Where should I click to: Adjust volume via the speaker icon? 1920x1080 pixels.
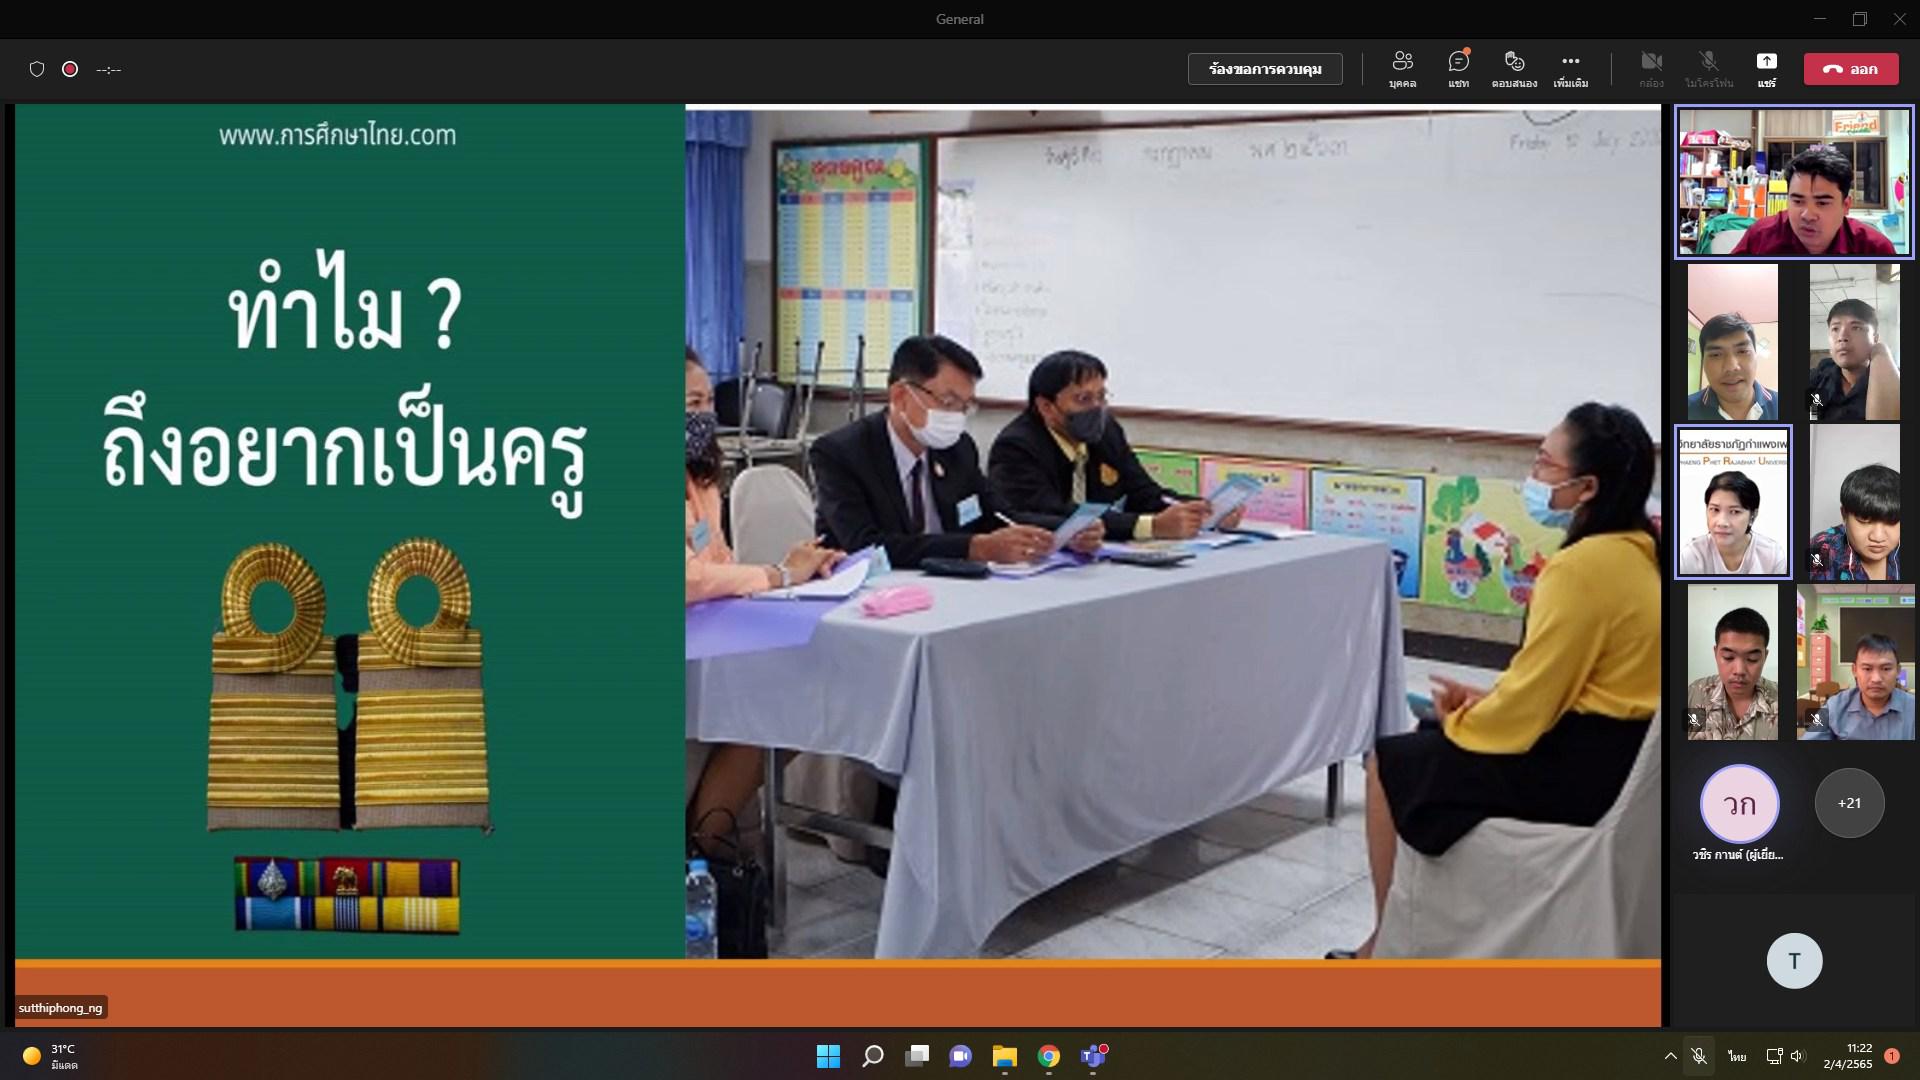click(1800, 1056)
